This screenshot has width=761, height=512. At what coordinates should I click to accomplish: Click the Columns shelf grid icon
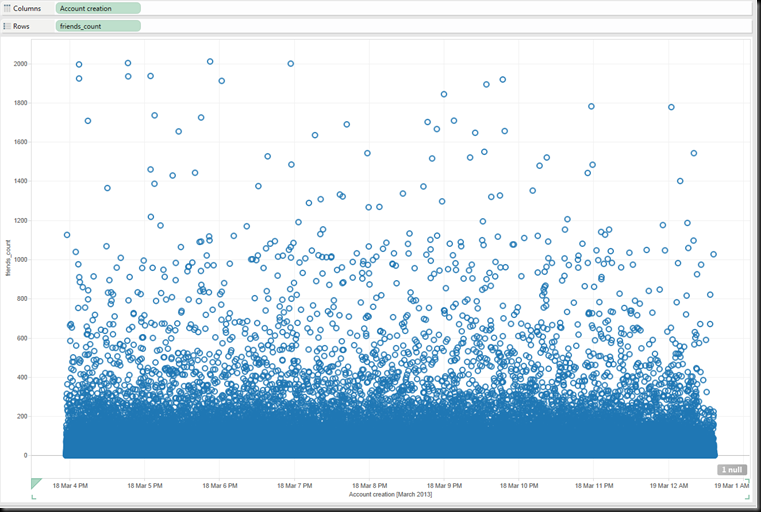[7, 8]
